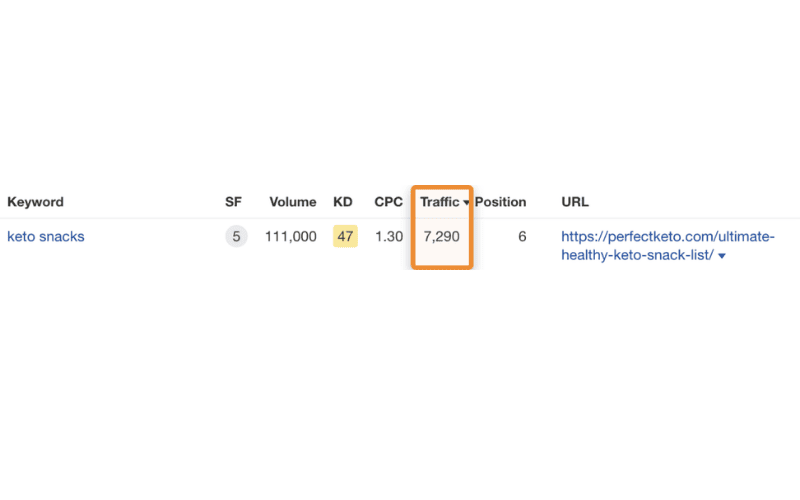
Task: Click the URL column header
Action: tap(575, 202)
